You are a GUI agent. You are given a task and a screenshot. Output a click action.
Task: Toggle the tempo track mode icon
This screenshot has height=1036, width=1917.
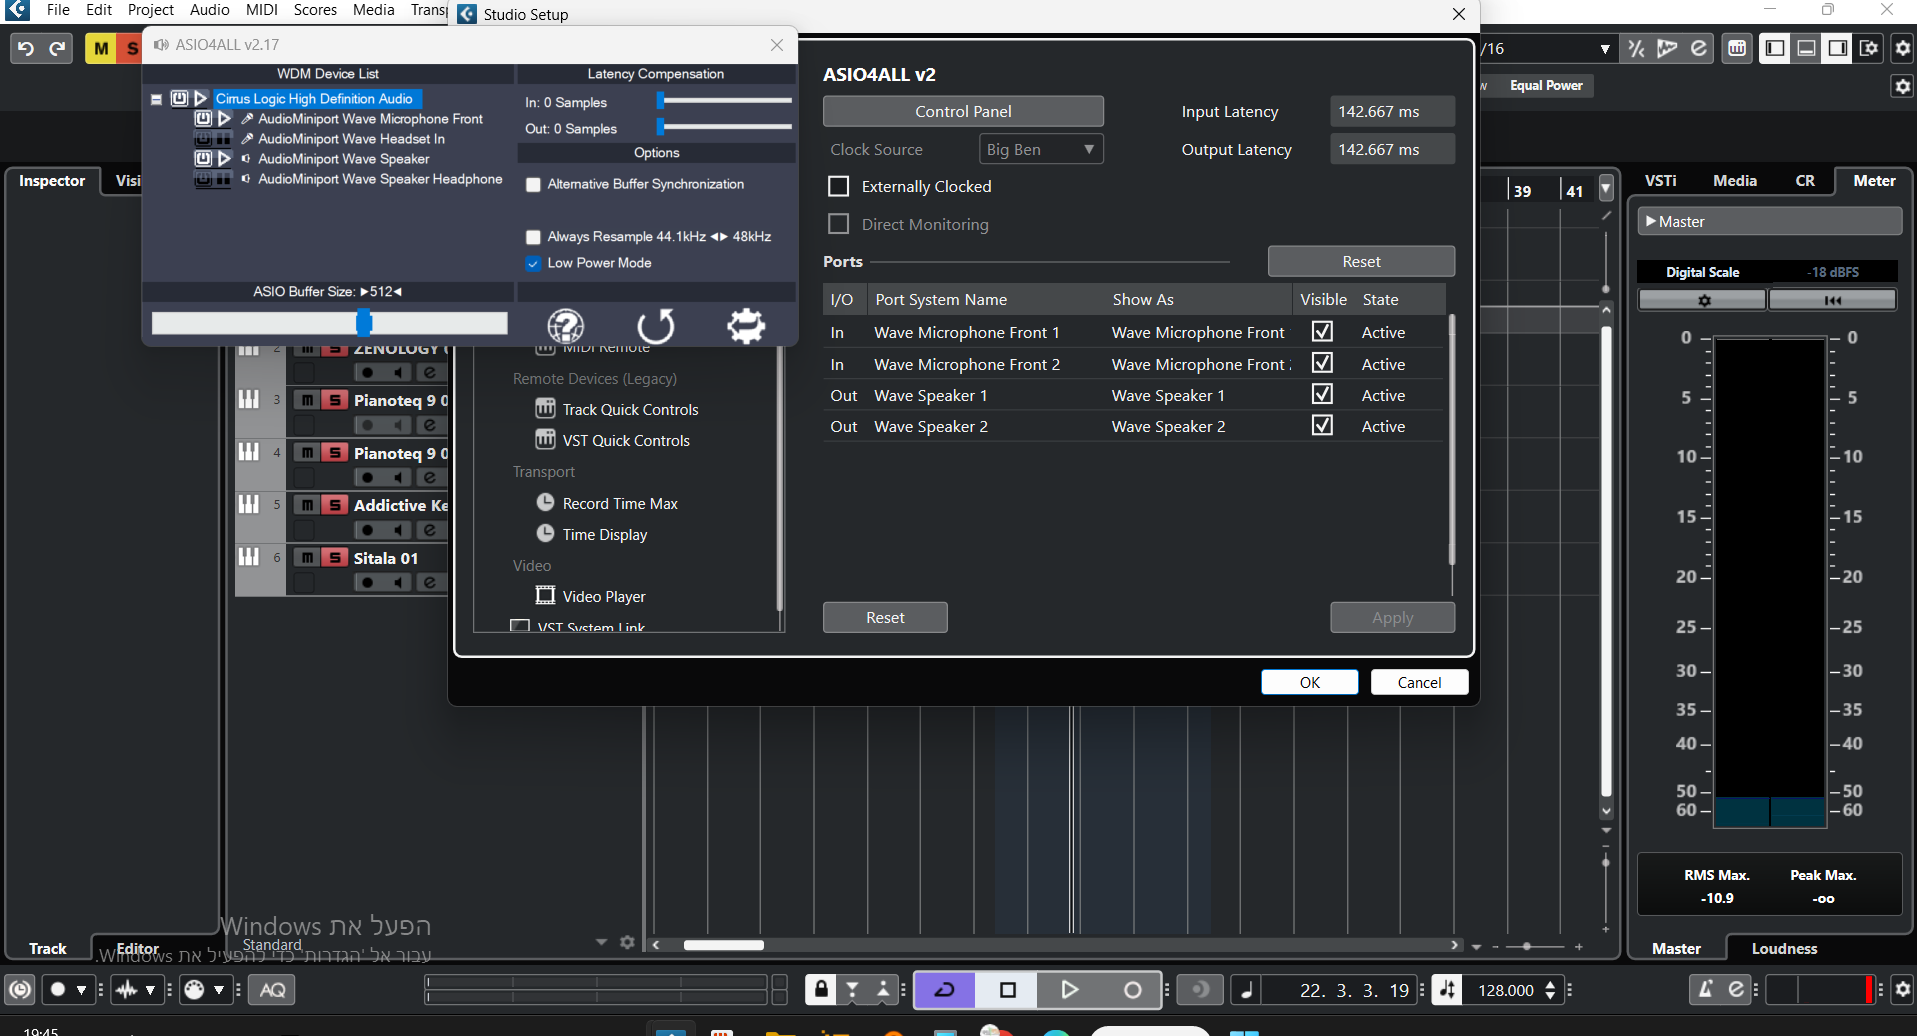click(1447, 990)
